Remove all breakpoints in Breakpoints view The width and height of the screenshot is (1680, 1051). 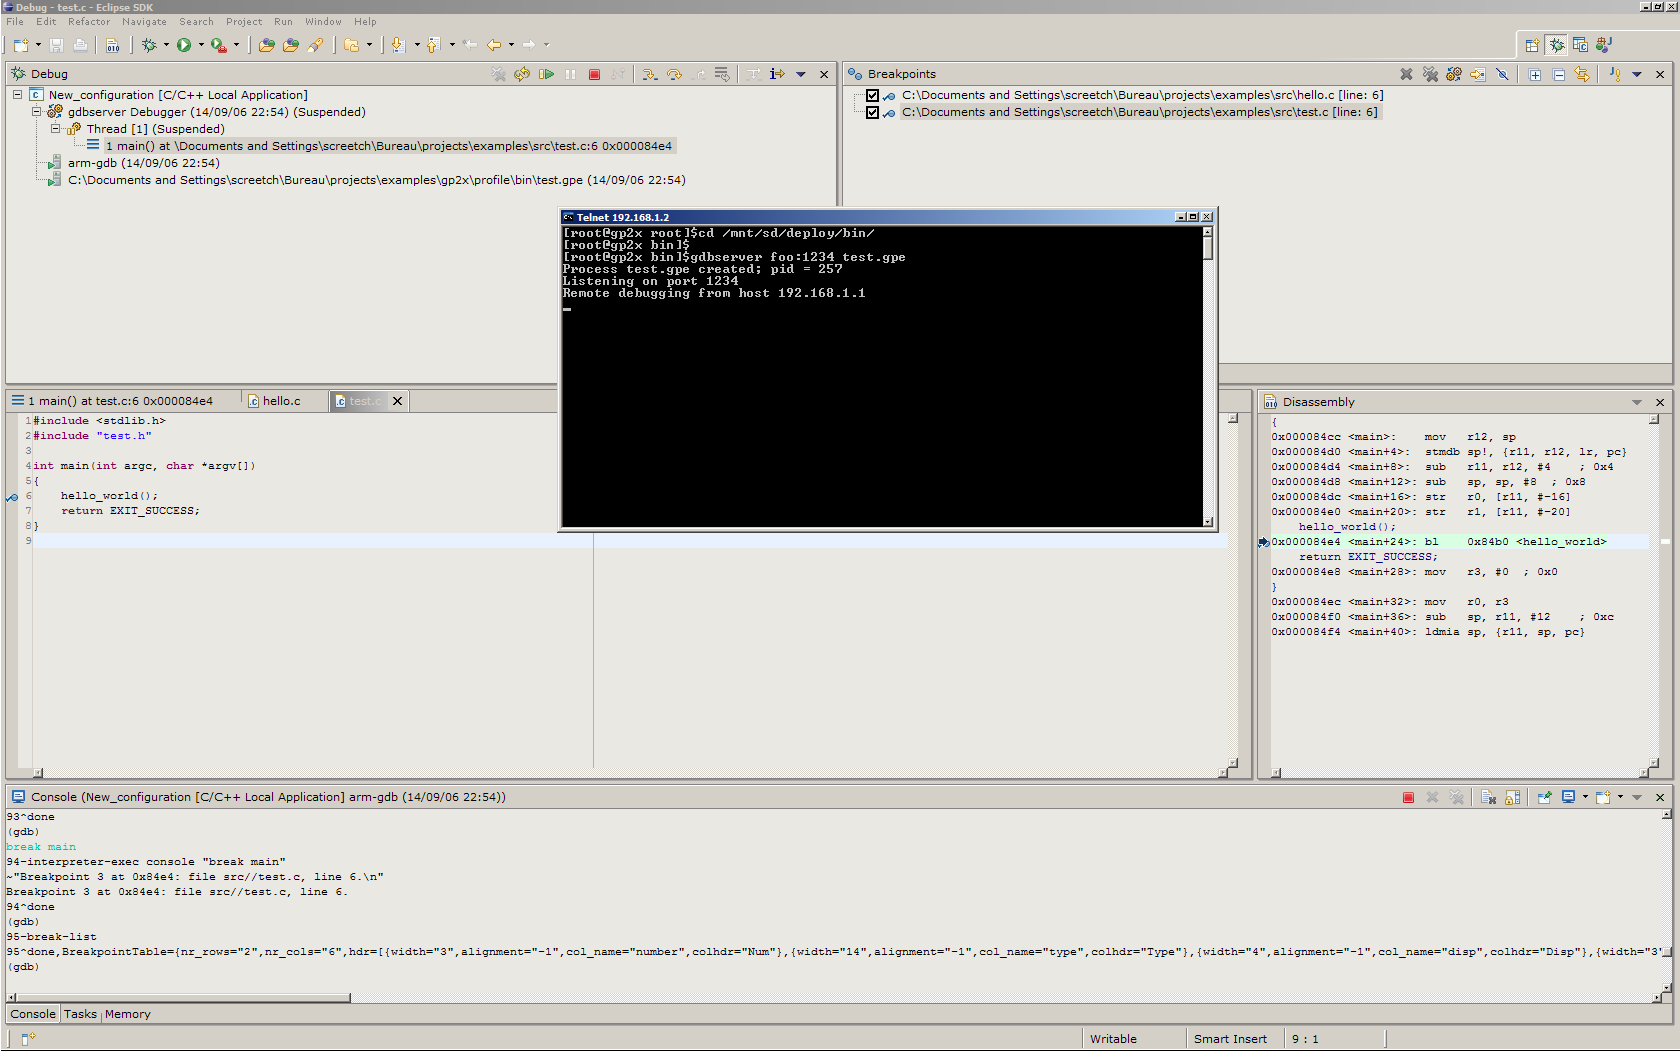(1430, 74)
